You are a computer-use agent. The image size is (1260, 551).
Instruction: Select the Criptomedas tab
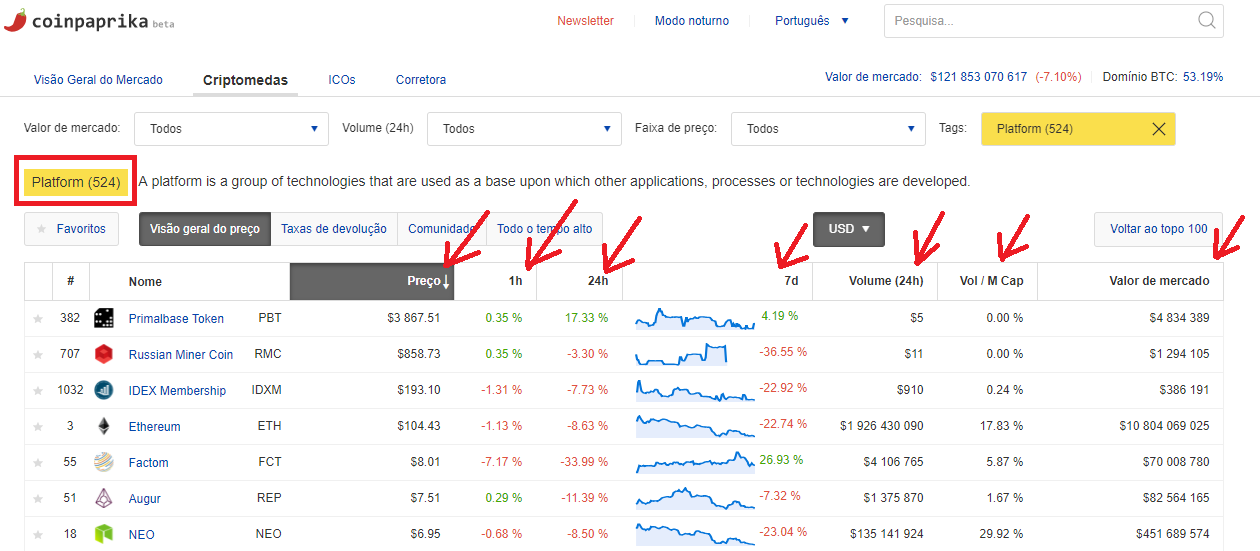245,80
